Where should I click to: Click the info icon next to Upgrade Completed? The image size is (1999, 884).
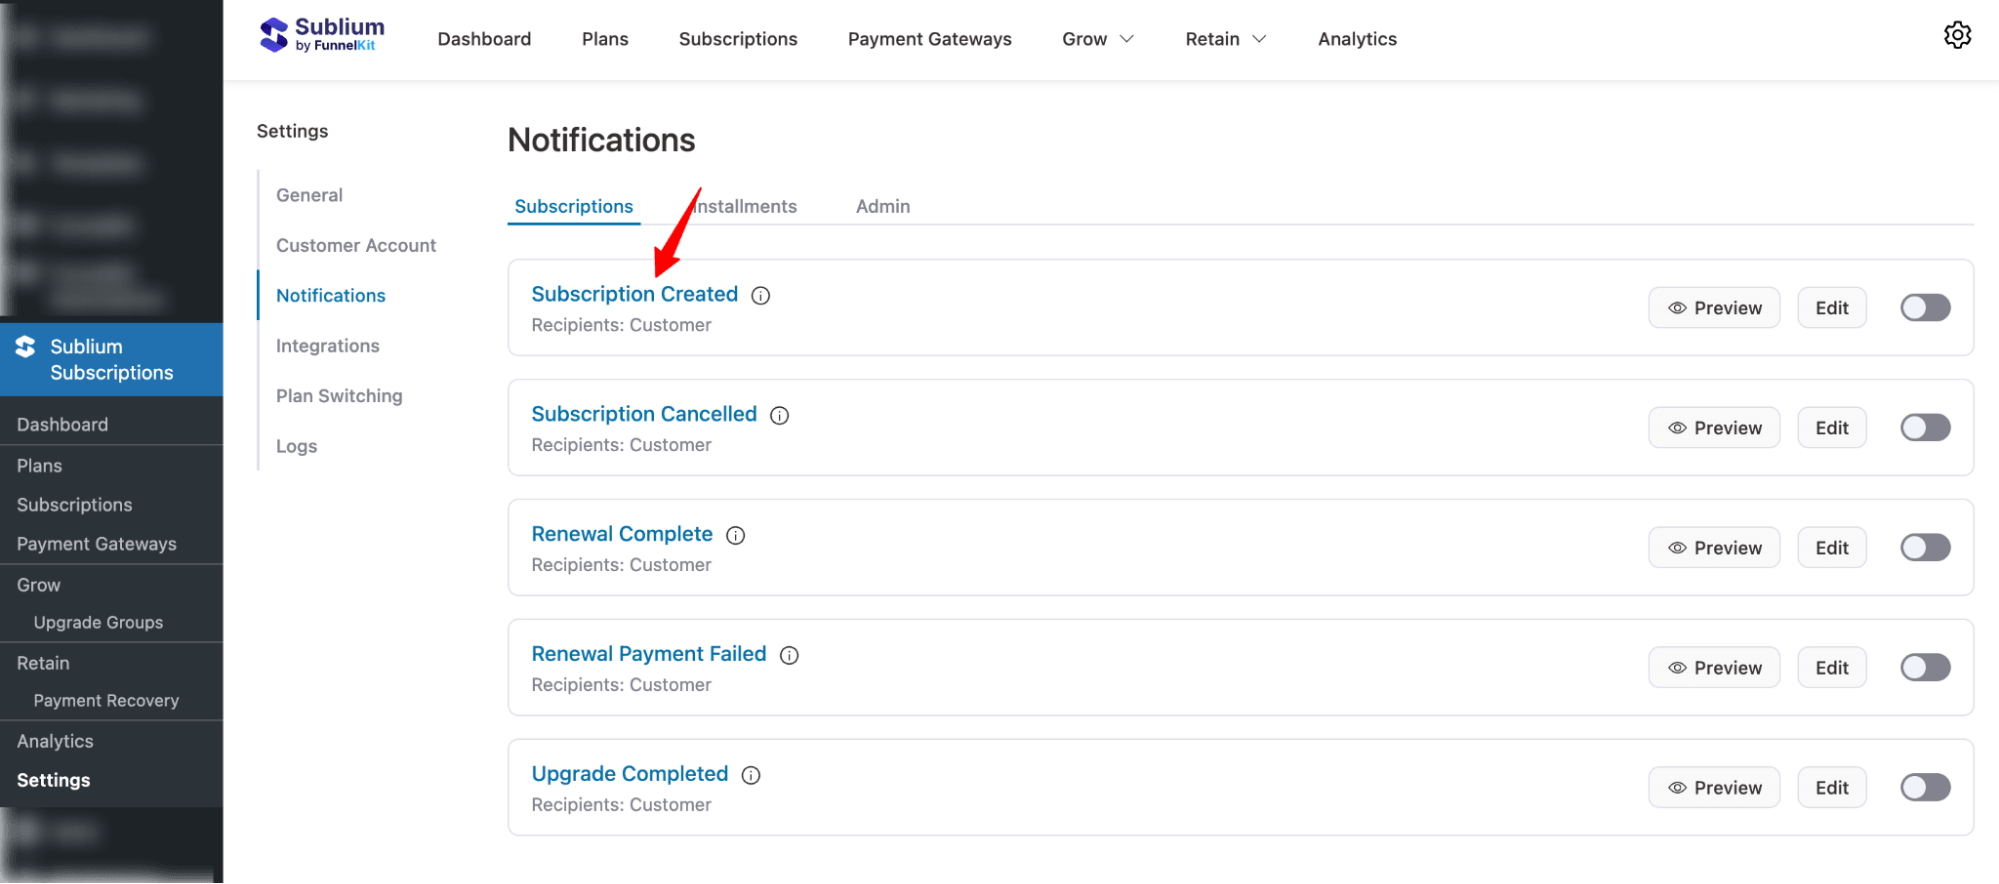pyautogui.click(x=750, y=775)
